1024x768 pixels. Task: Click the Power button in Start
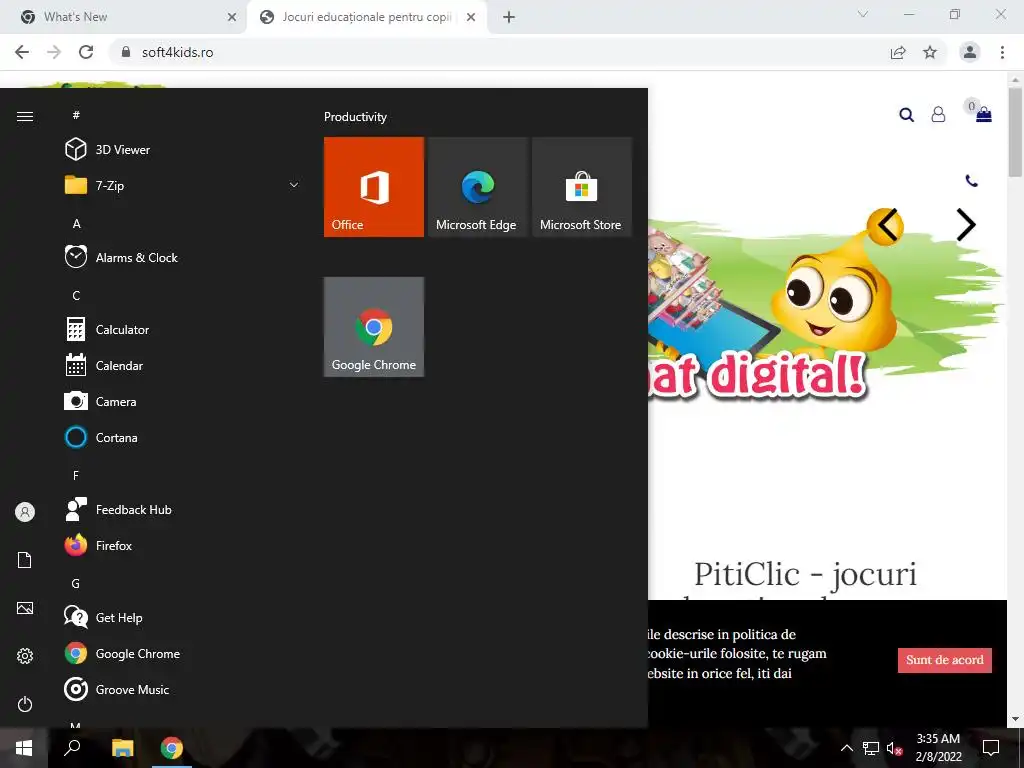click(x=25, y=704)
